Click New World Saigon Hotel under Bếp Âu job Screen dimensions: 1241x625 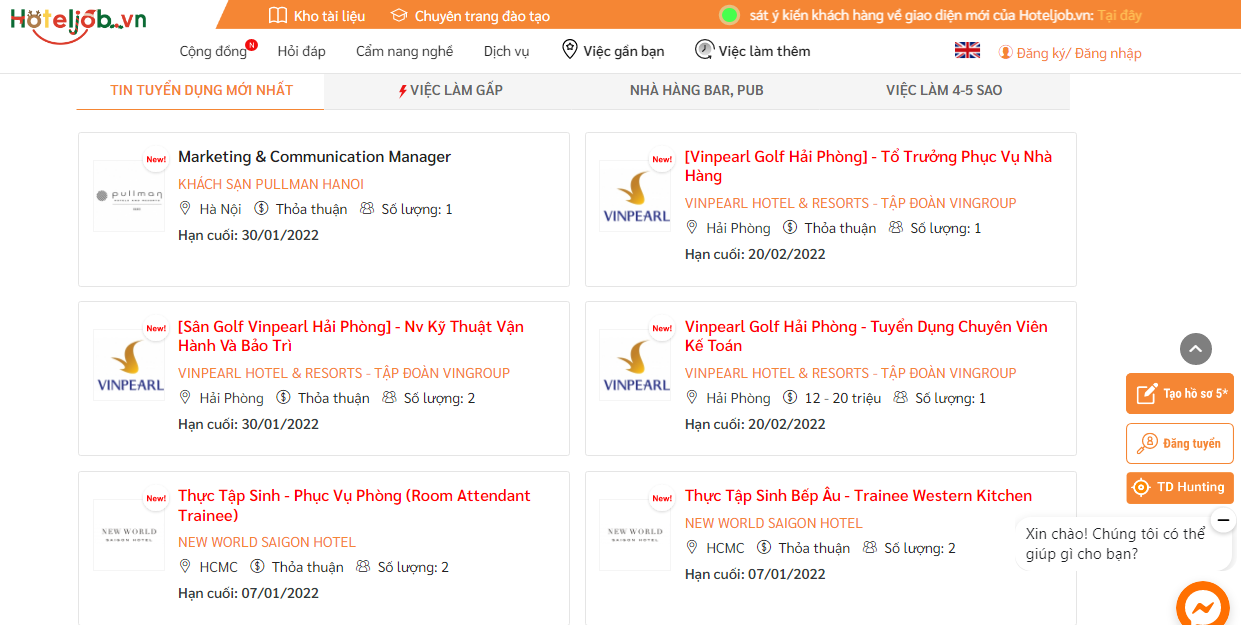[x=773, y=523]
